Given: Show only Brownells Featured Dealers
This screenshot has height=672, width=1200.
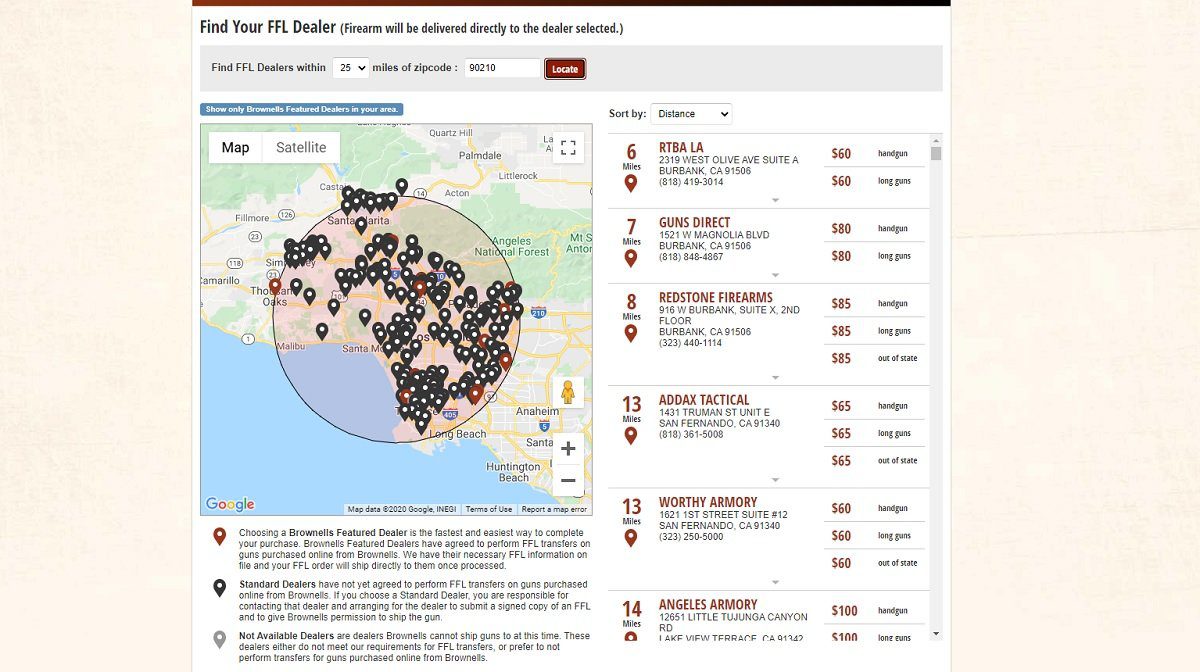Looking at the screenshot, I should 302,109.
